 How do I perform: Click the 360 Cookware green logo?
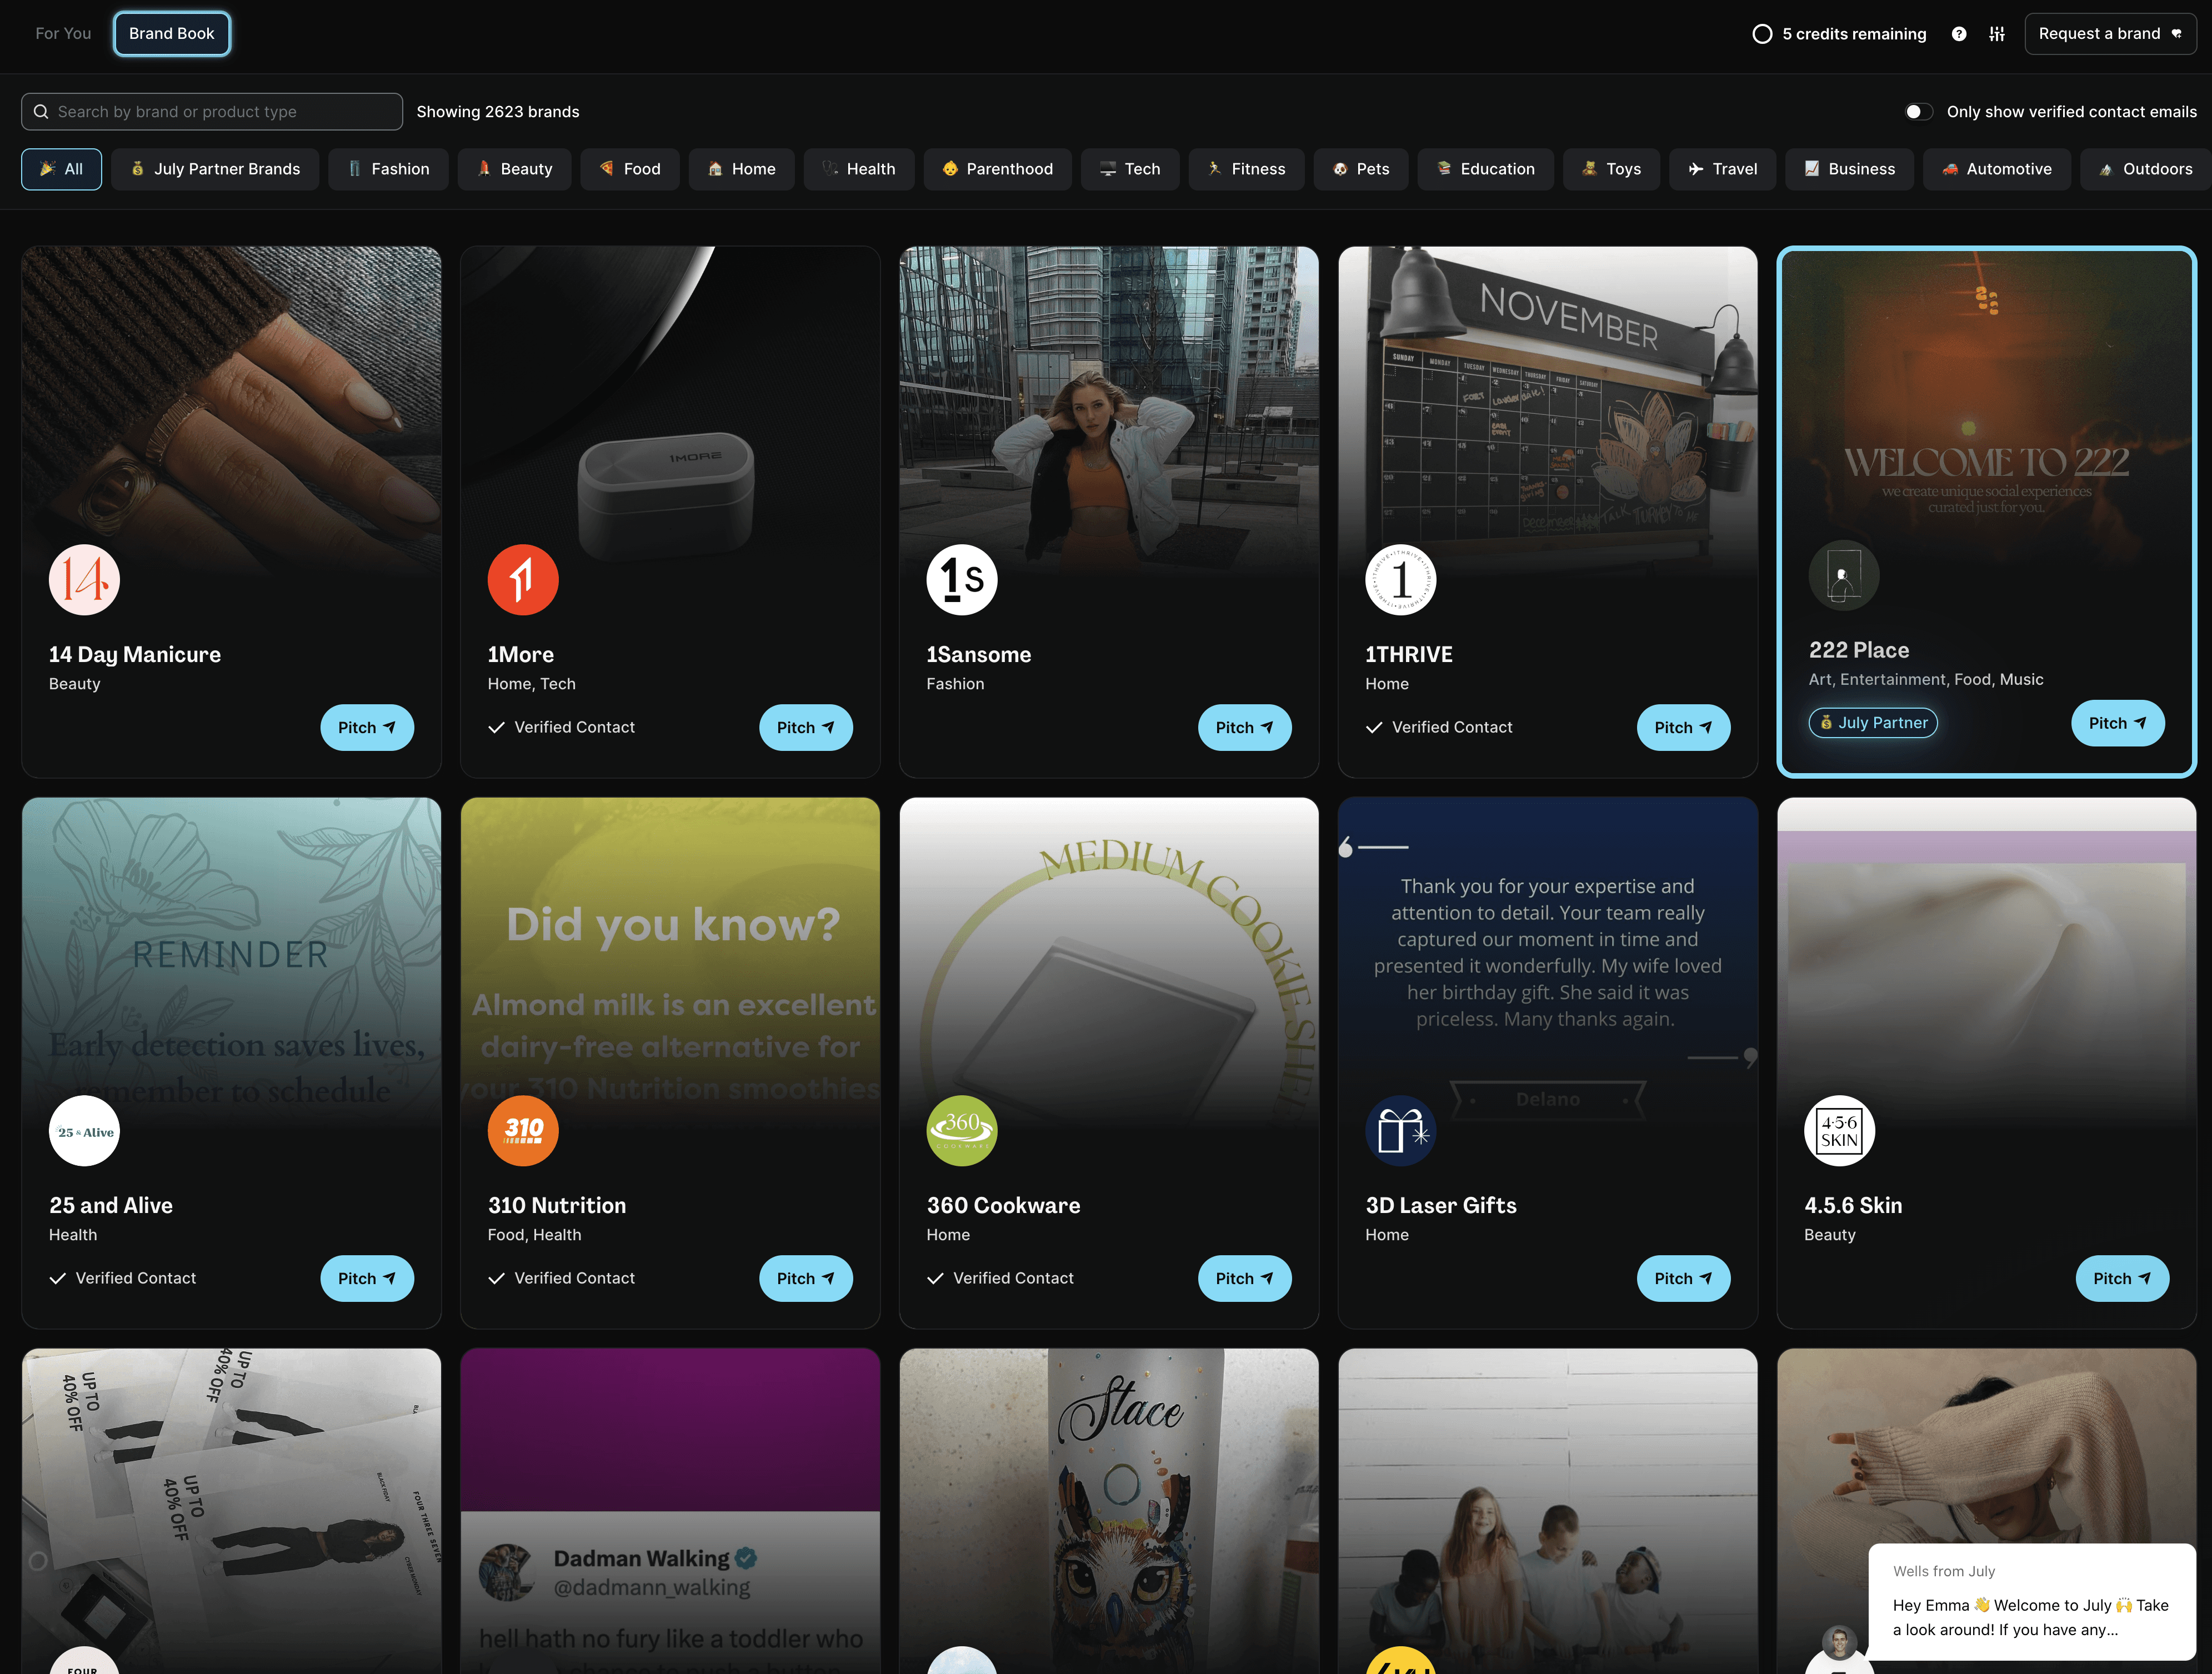click(x=961, y=1131)
